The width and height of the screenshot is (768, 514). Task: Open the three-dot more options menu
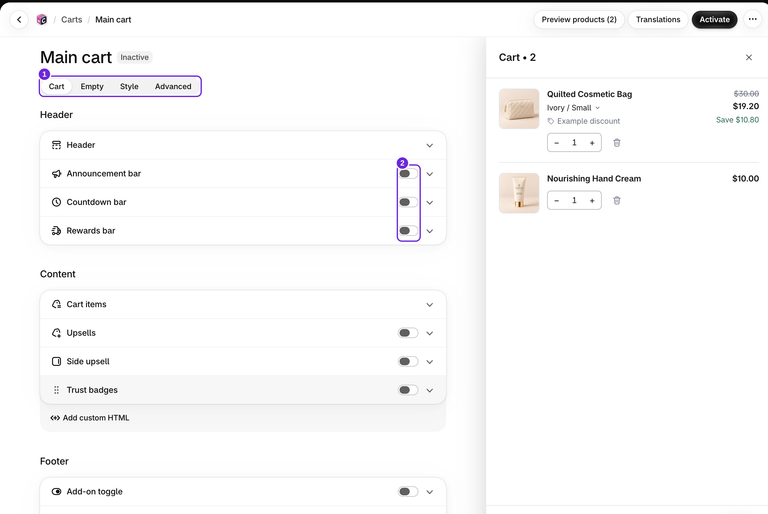coord(752,20)
